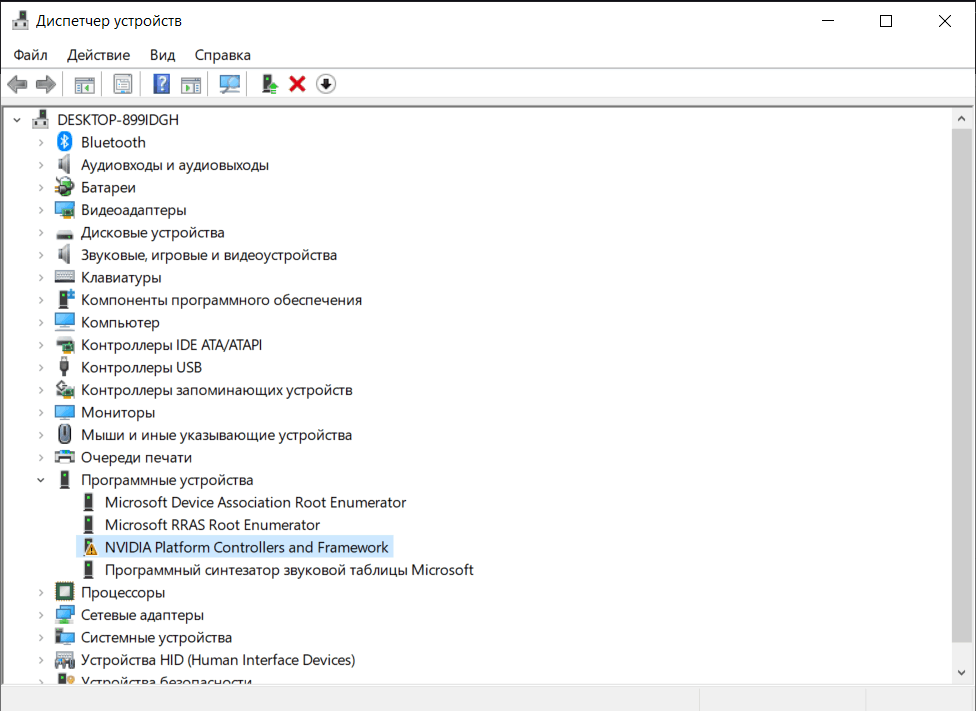
Task: Click the blue Help question-mark icon
Action: 161,84
